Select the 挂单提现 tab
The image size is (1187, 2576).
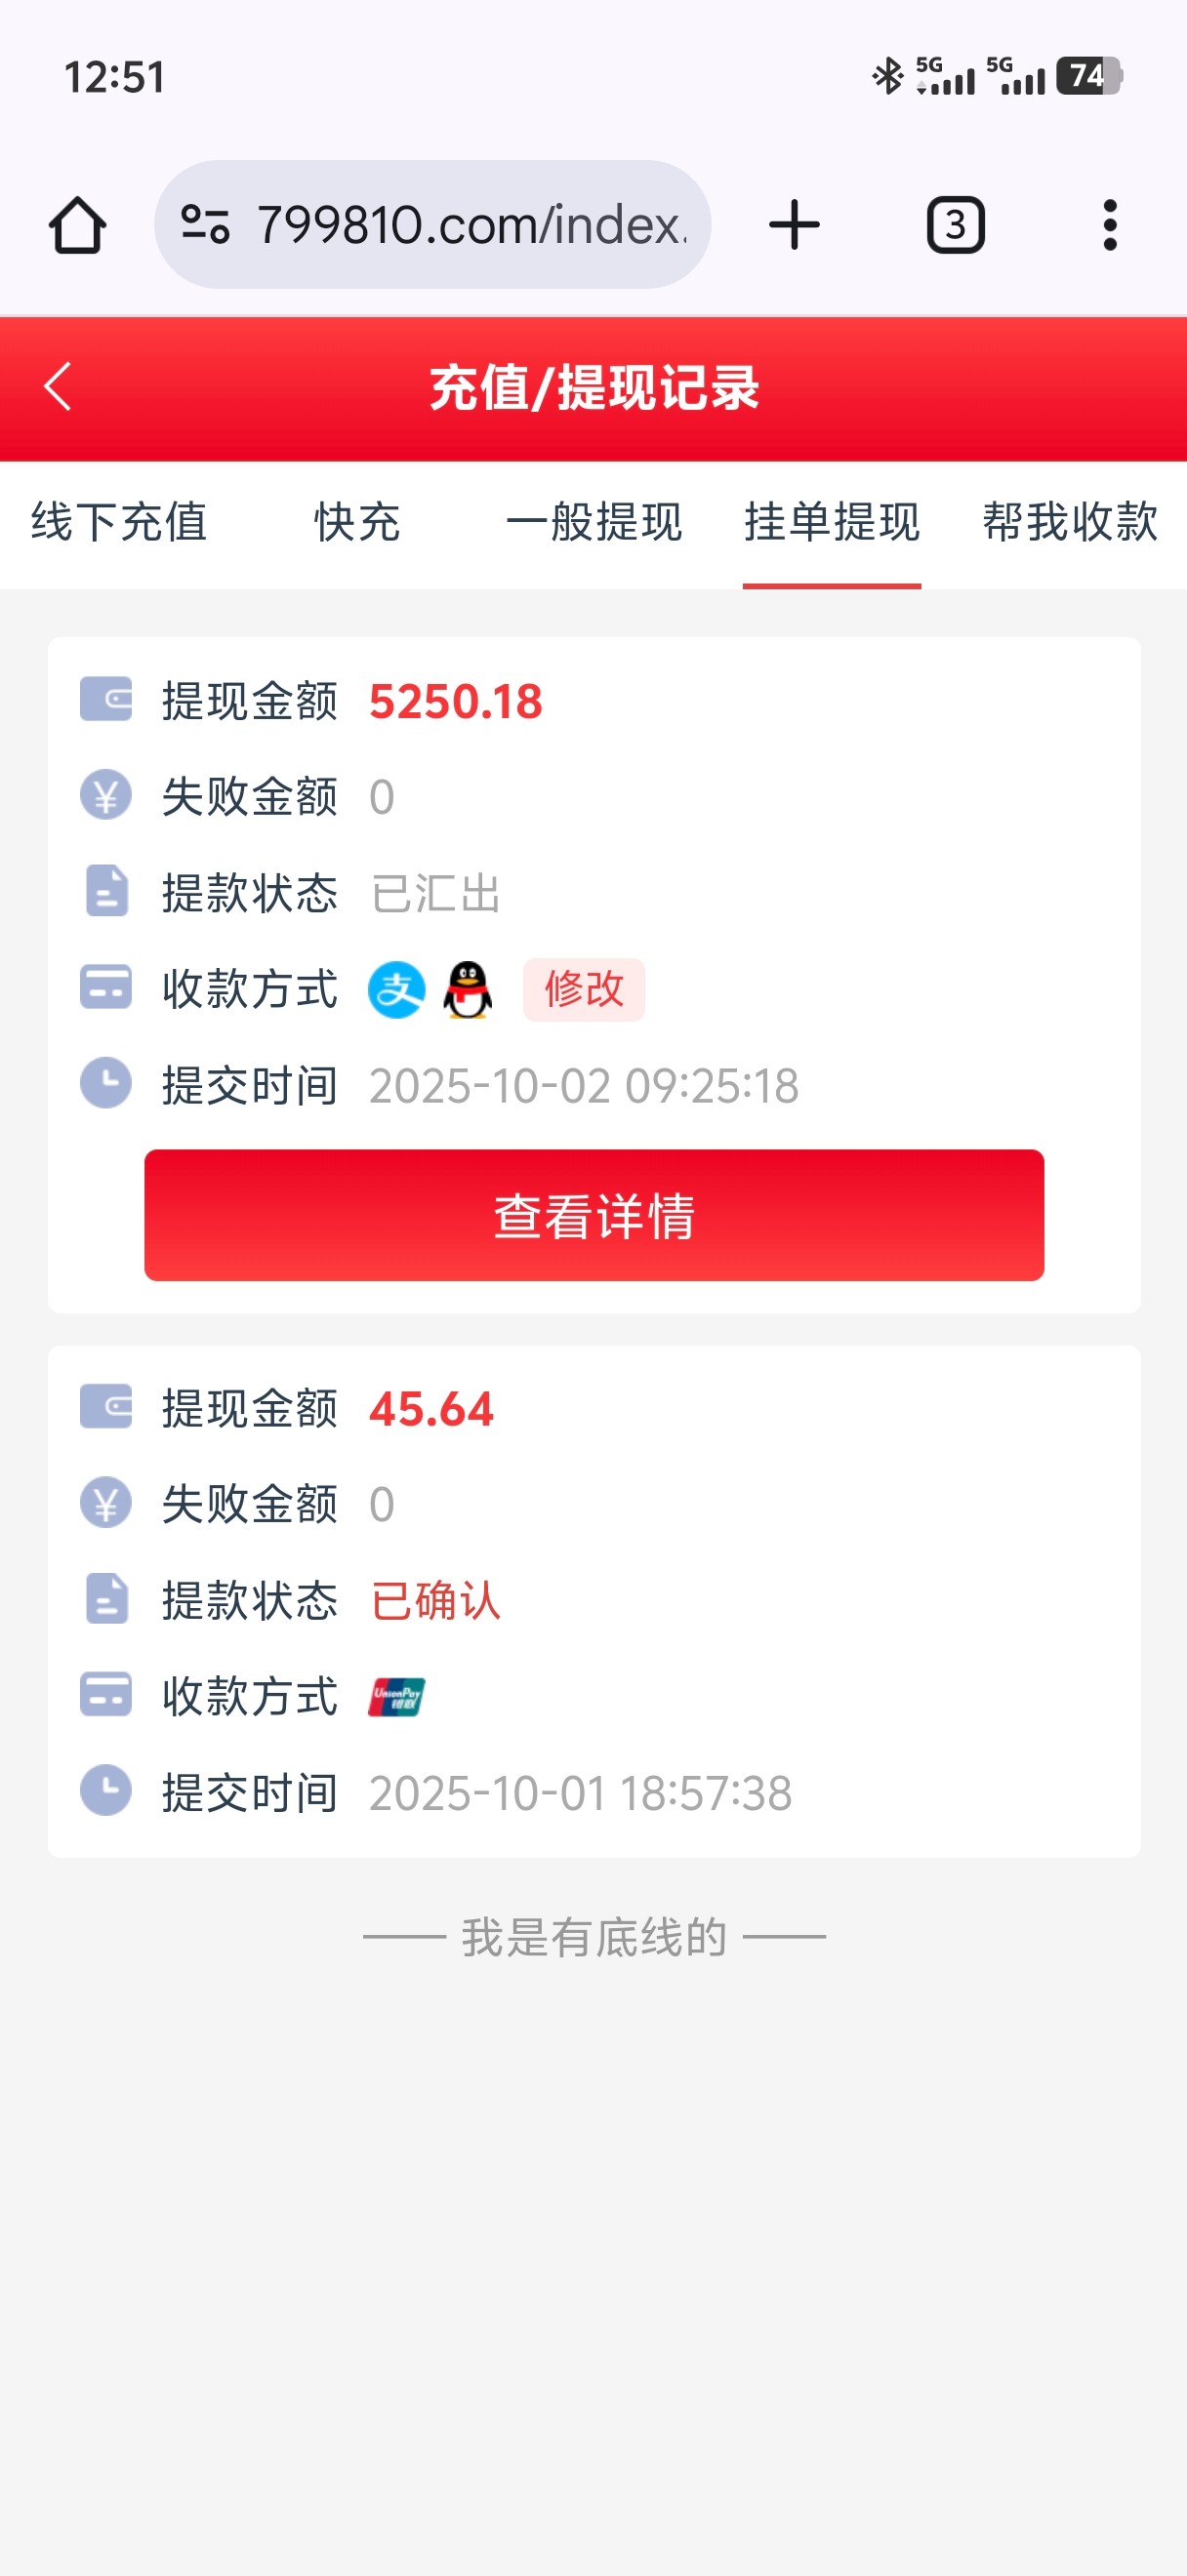tap(831, 522)
